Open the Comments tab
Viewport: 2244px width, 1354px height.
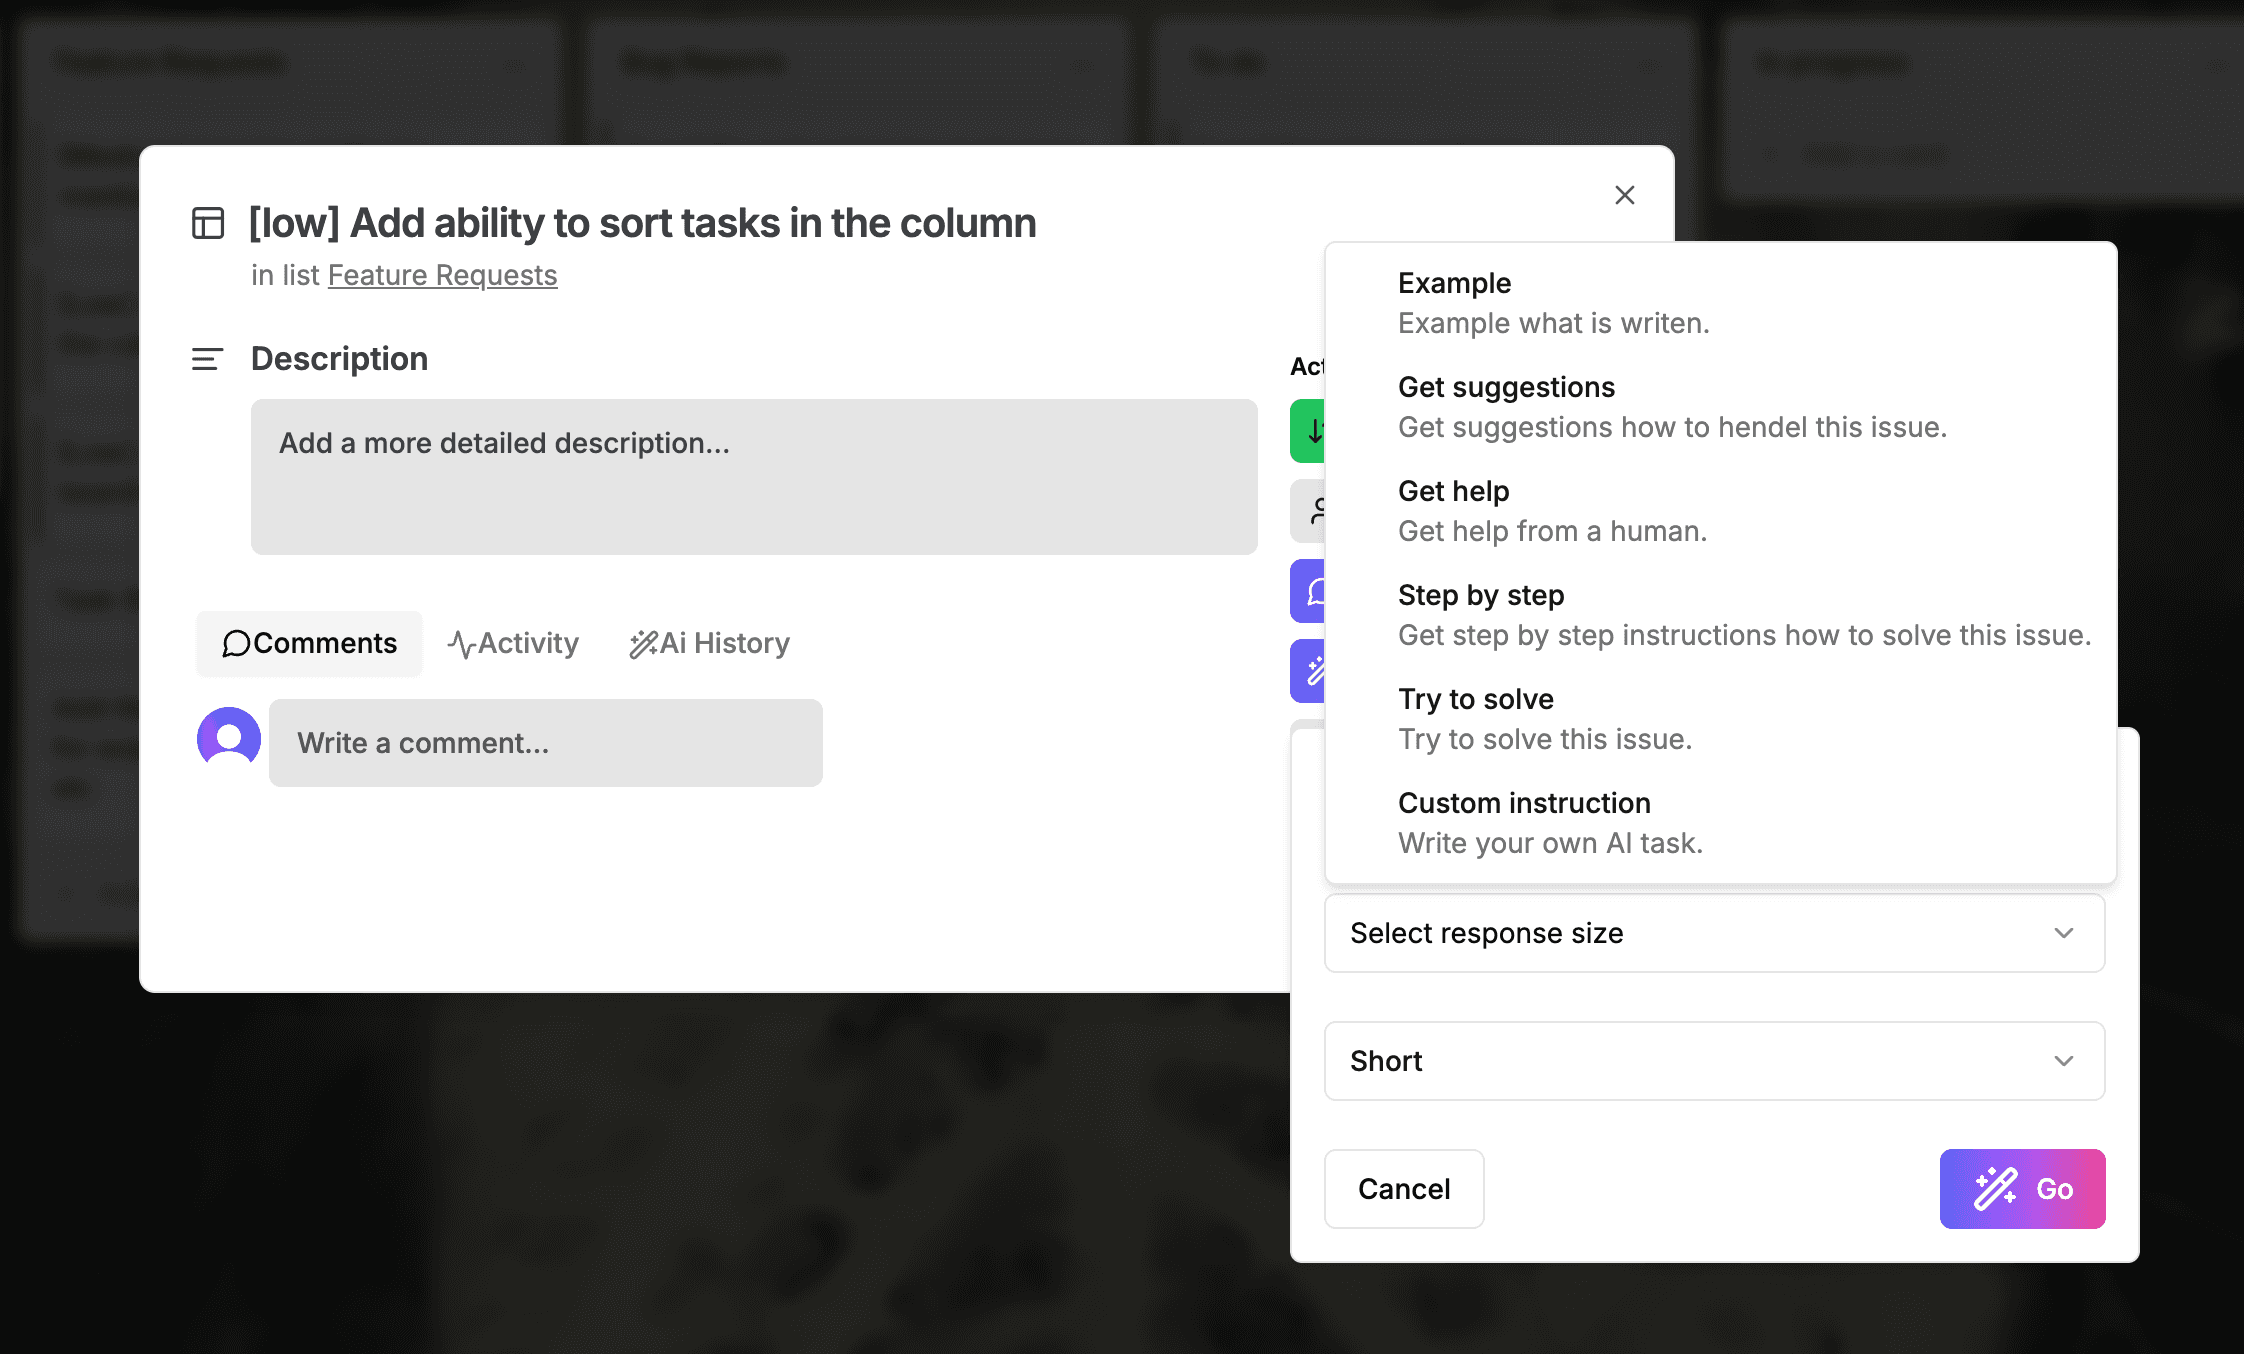[x=309, y=643]
